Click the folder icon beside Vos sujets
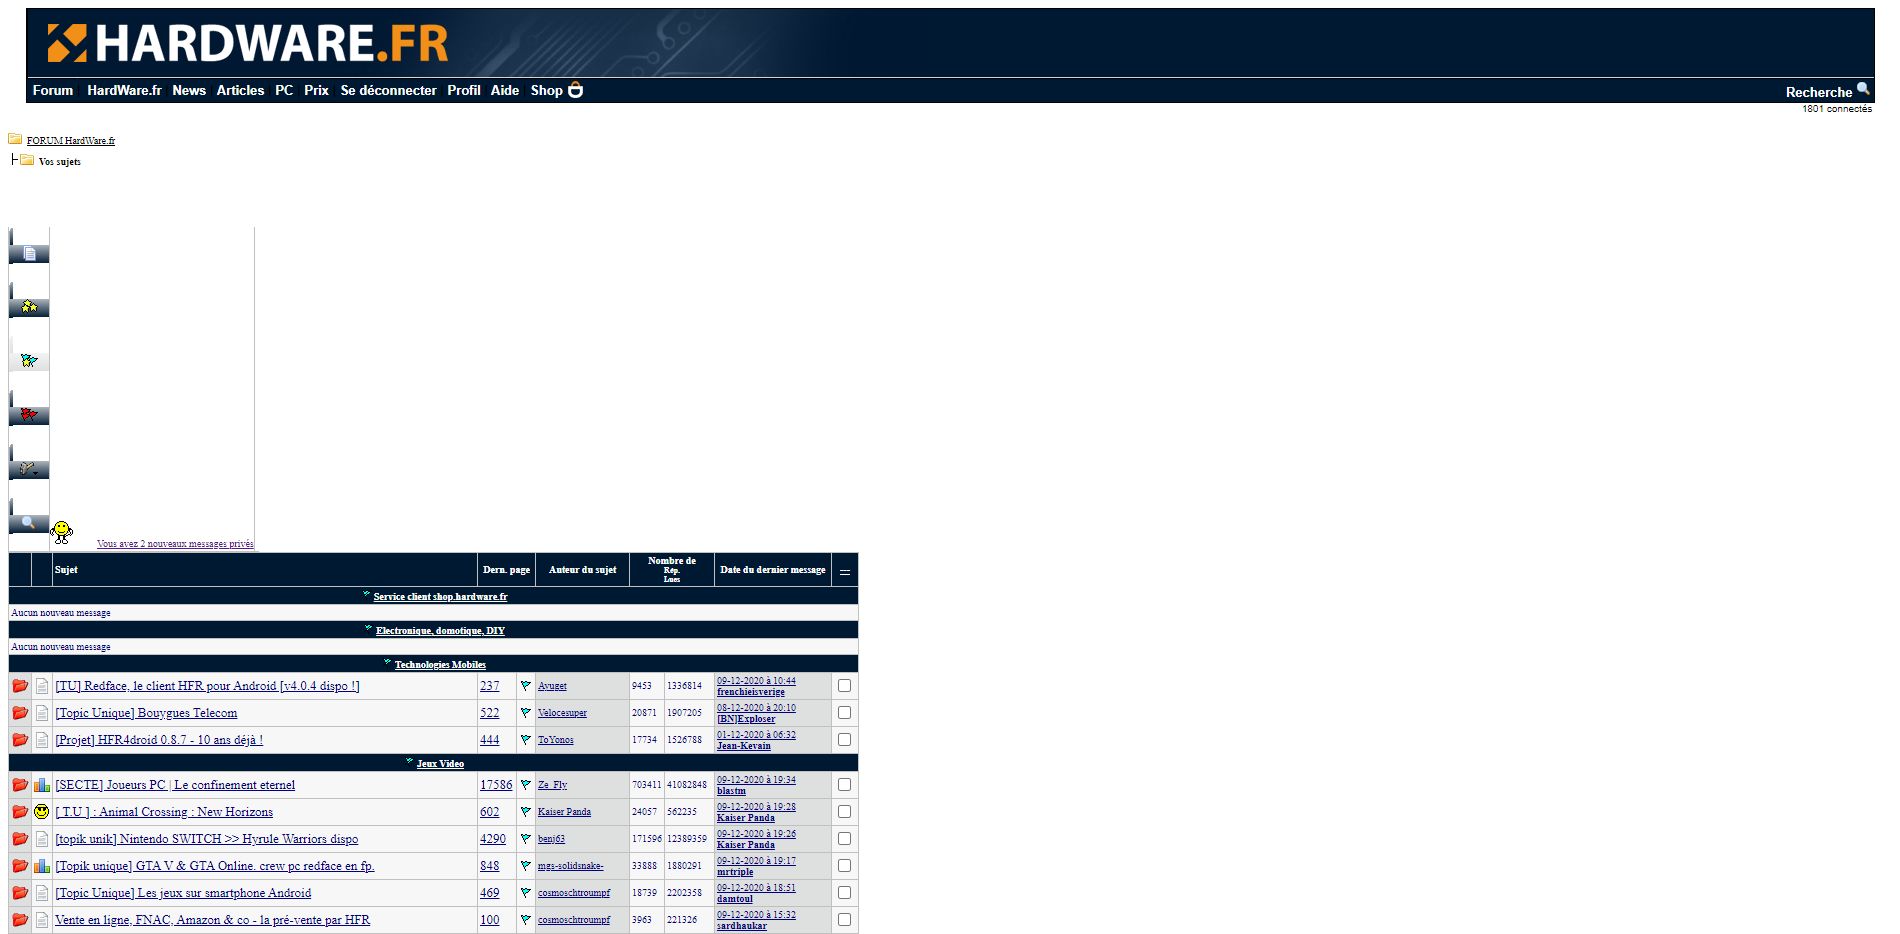This screenshot has height=934, width=1900. coord(27,160)
